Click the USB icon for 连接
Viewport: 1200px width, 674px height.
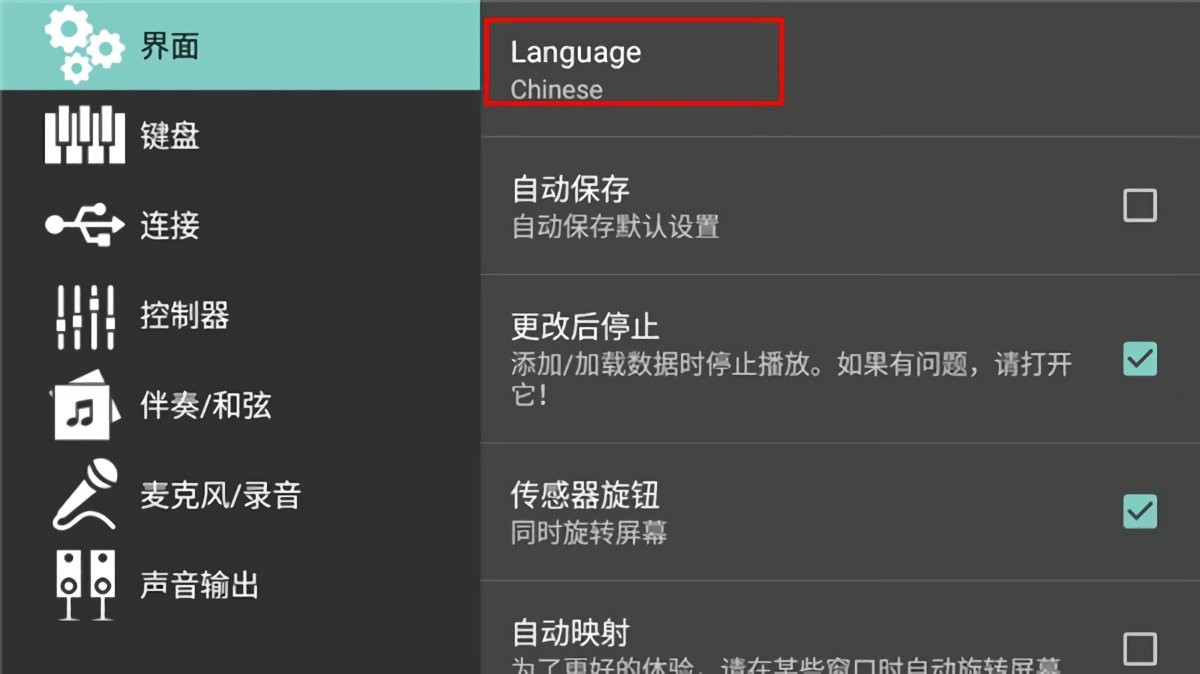pos(85,225)
